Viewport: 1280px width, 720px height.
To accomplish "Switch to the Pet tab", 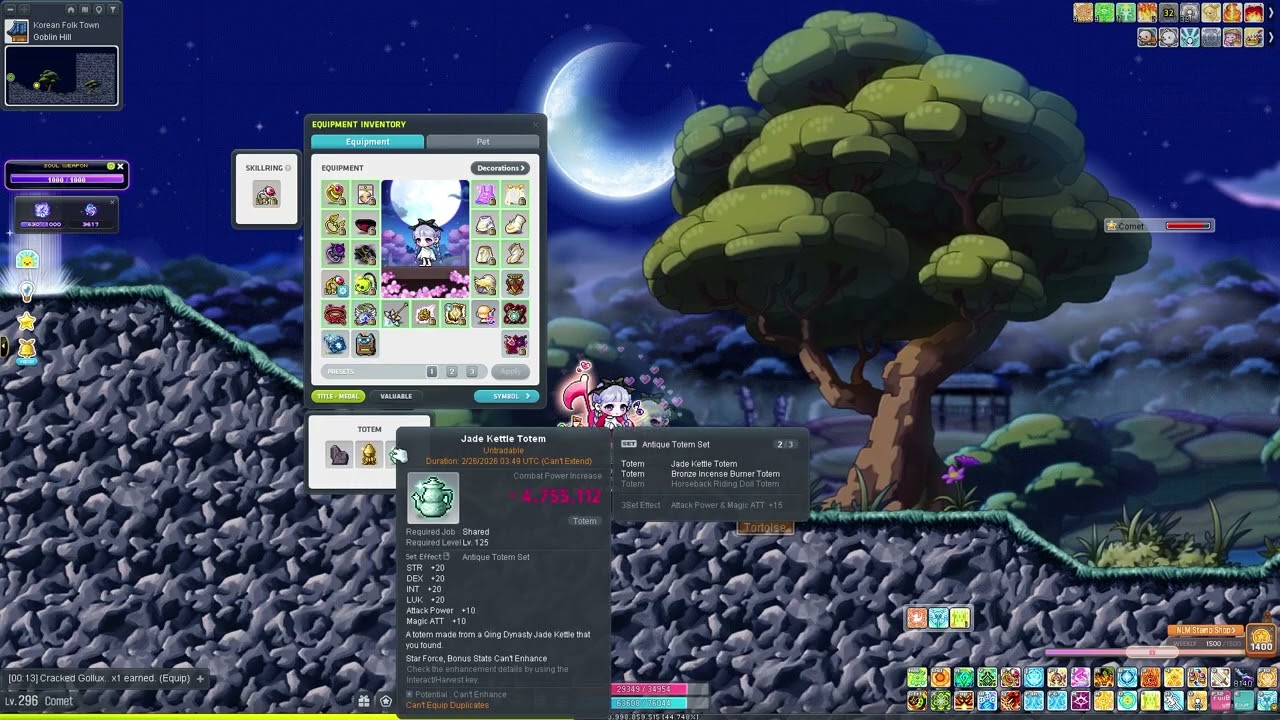I will (x=483, y=142).
